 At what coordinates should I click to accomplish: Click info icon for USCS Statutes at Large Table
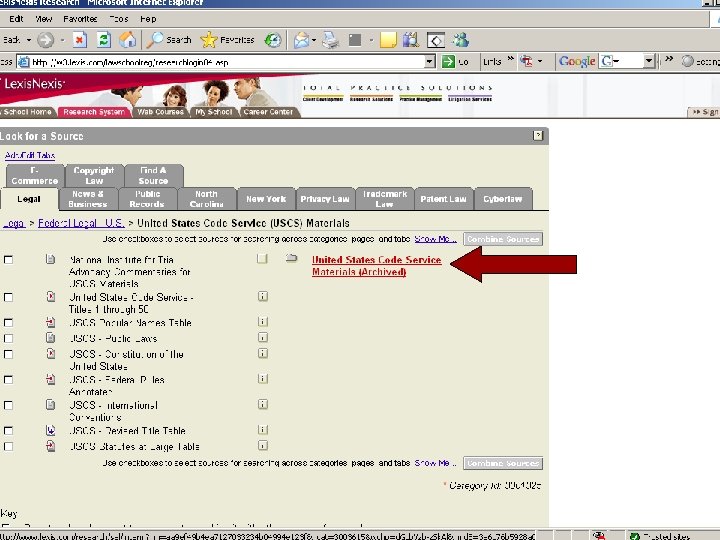click(263, 445)
